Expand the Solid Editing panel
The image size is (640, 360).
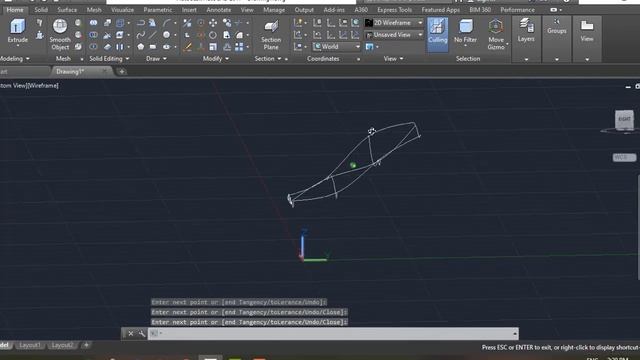tap(109, 59)
